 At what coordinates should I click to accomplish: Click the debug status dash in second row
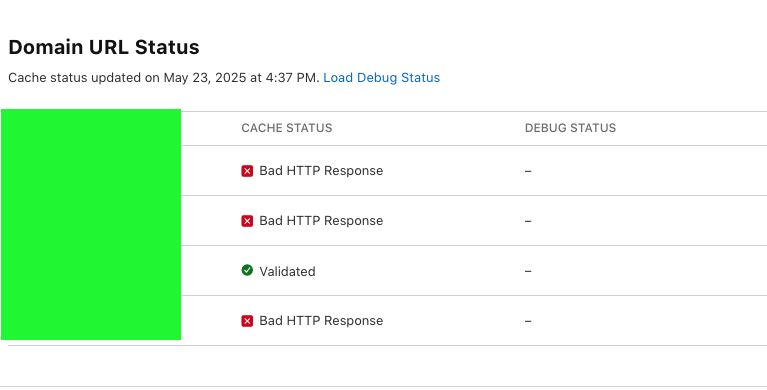[528, 221]
